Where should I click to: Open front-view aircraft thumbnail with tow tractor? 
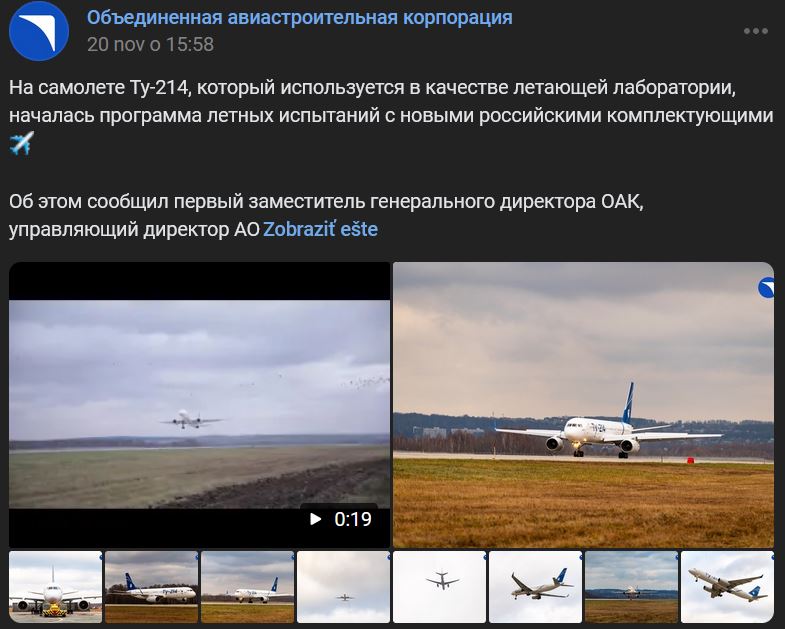pos(55,587)
